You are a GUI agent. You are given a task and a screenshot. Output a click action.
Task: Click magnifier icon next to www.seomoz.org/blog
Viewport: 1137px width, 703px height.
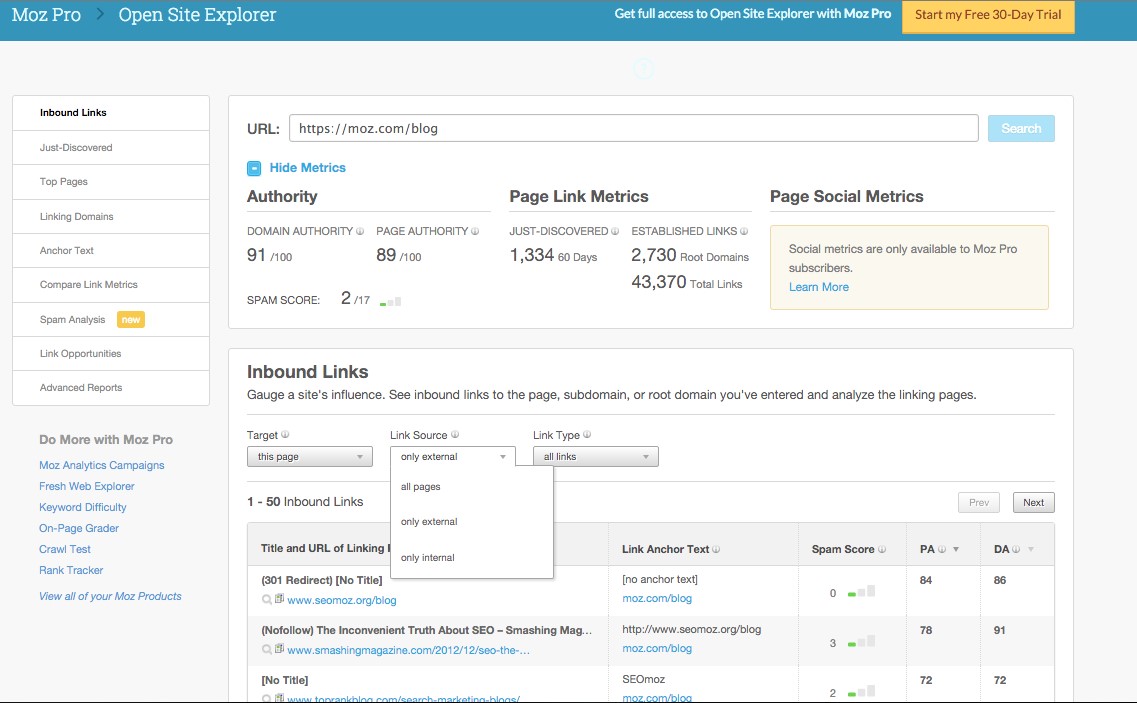click(267, 600)
